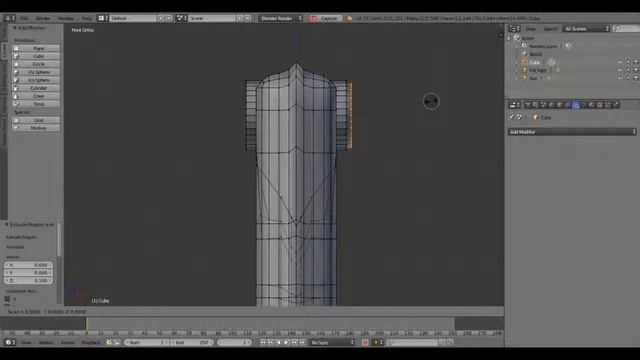Toggle Fill light selectability arrow
Image resolution: width=640 pixels, height=360 pixels.
pyautogui.click(x=628, y=70)
